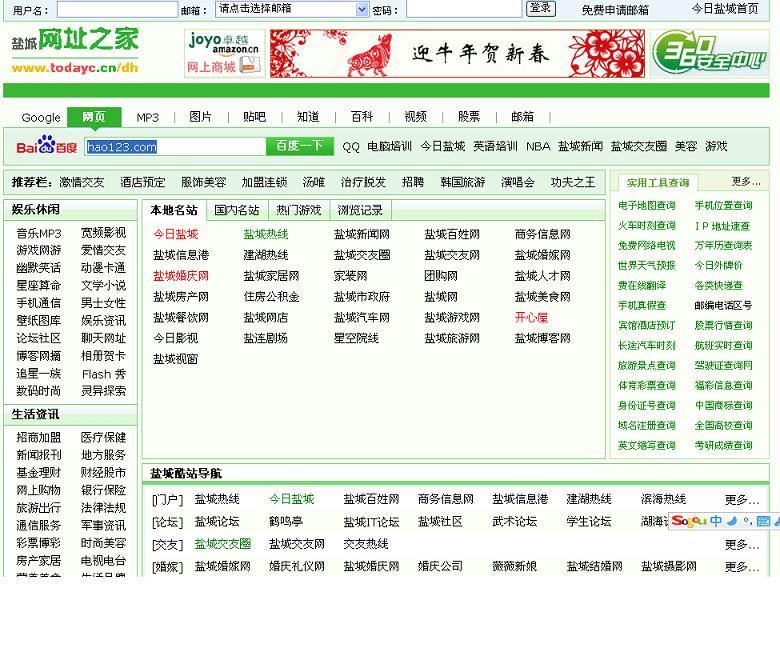Switch to the Google search tab
This screenshot has width=780, height=664.
tap(41, 118)
